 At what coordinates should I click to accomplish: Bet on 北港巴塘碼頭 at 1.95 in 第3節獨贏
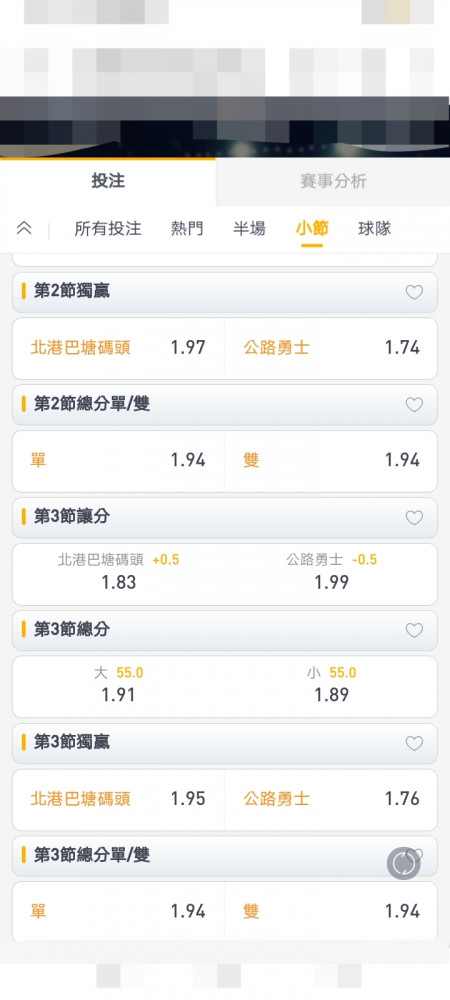[x=119, y=798]
